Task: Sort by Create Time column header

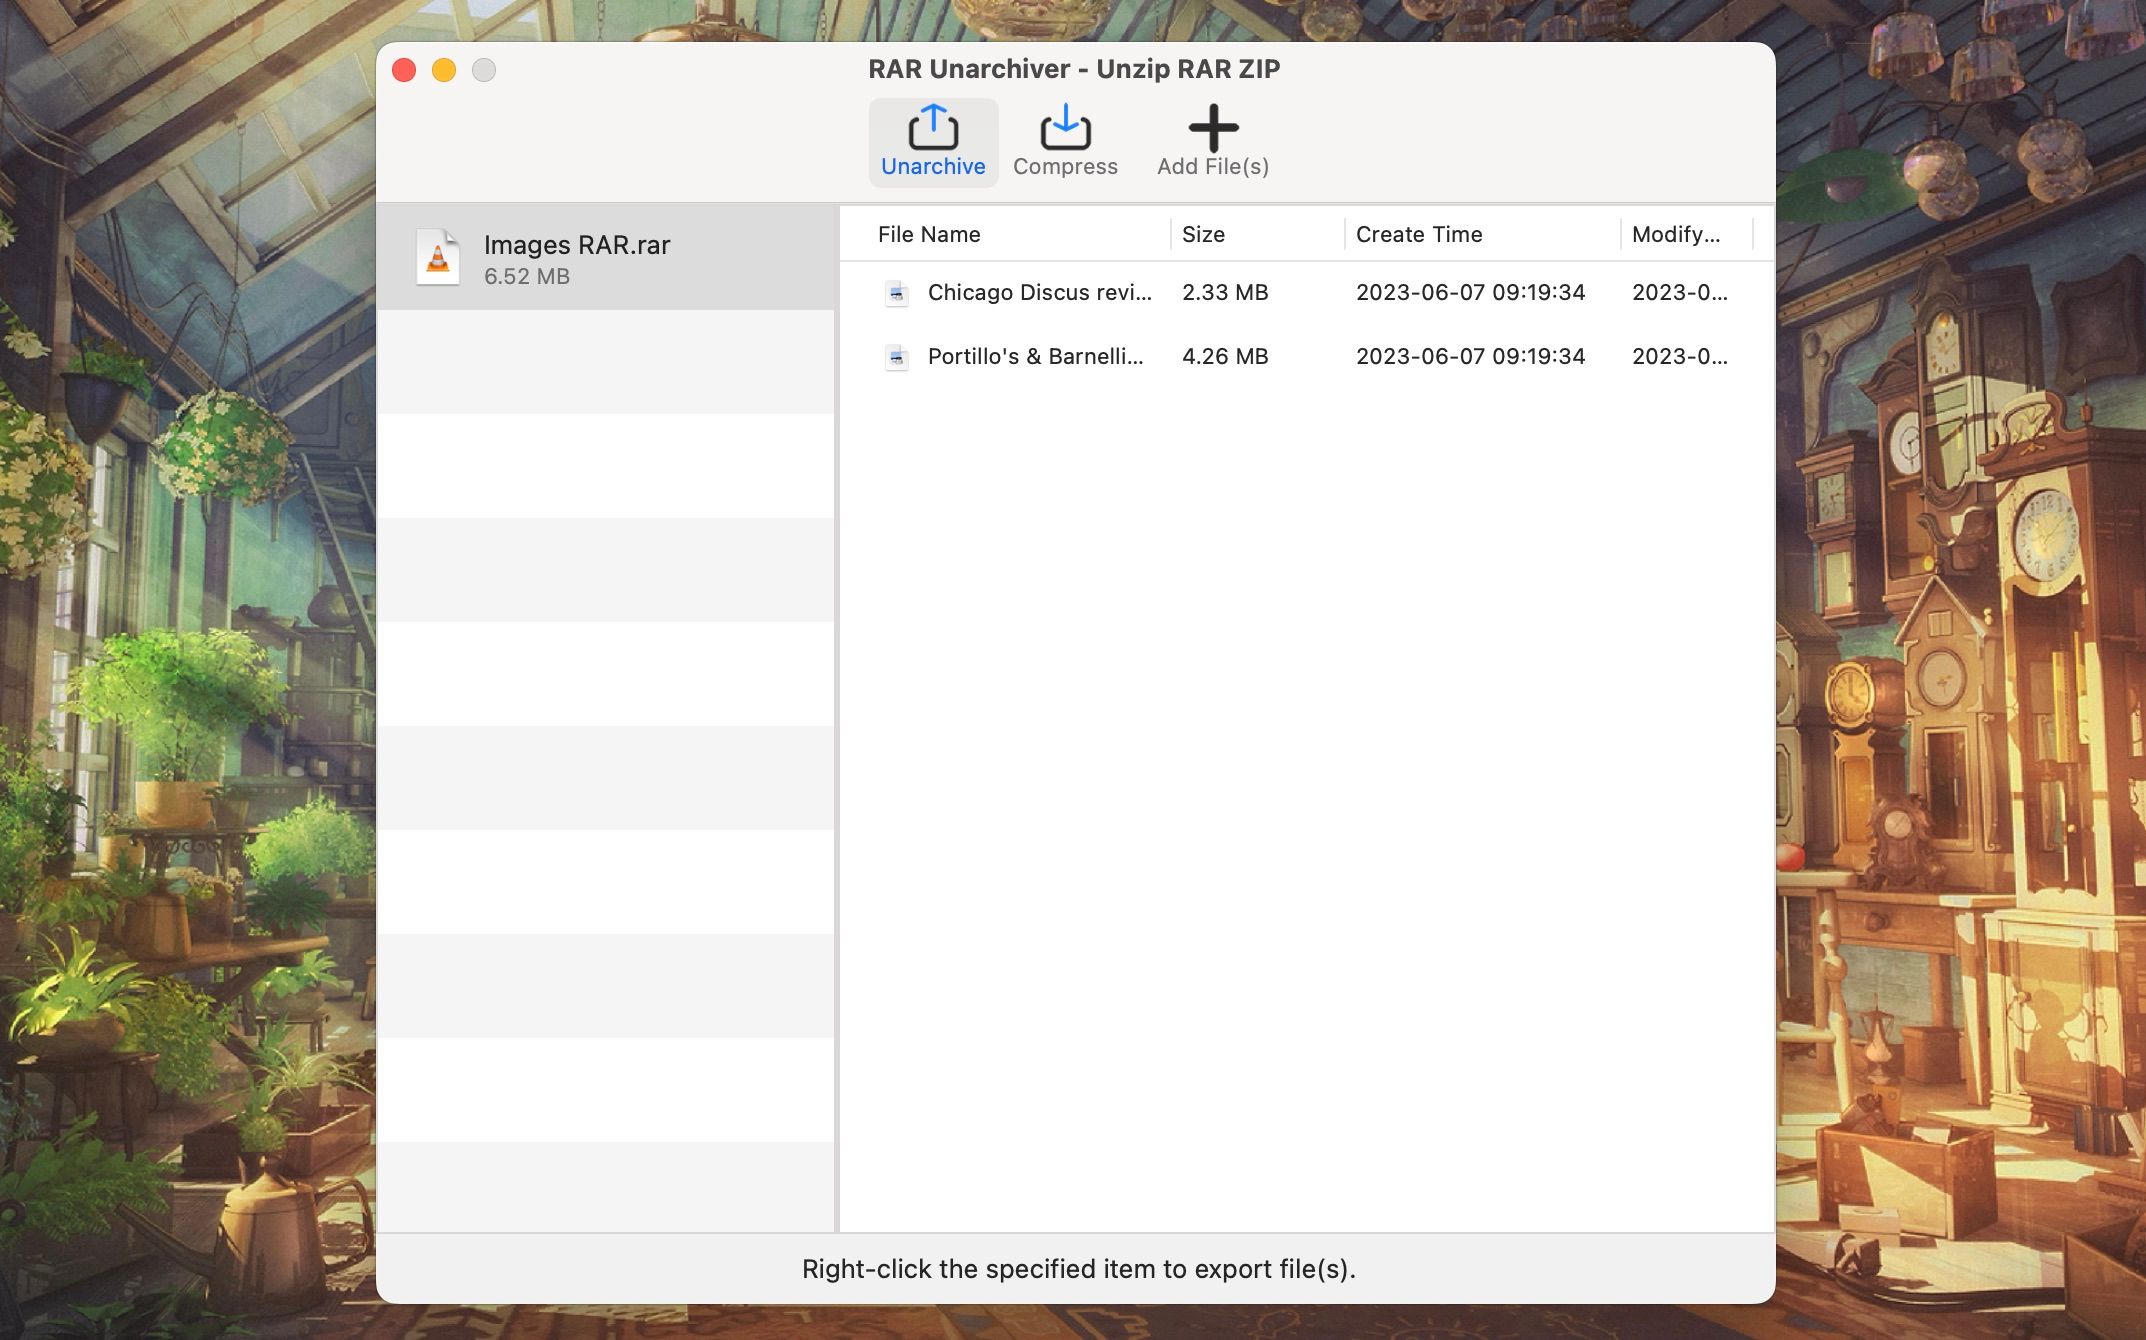Action: point(1418,234)
